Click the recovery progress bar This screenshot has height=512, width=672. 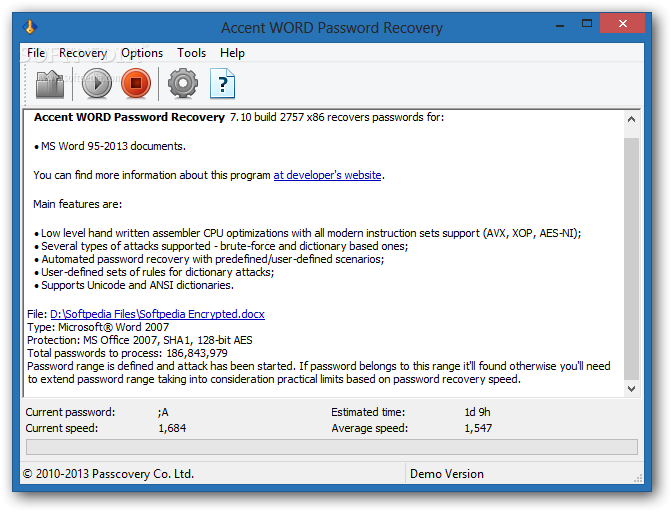(332, 447)
